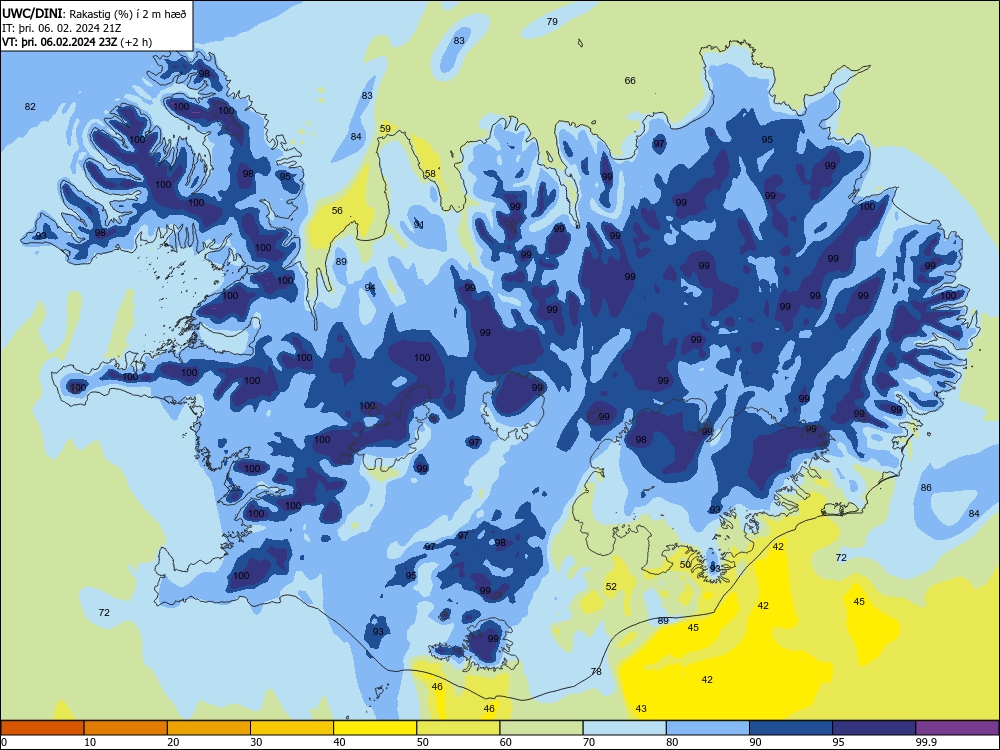Click the dark orange 0–10 legend swatch
This screenshot has height=750, width=1000.
(x=43, y=728)
